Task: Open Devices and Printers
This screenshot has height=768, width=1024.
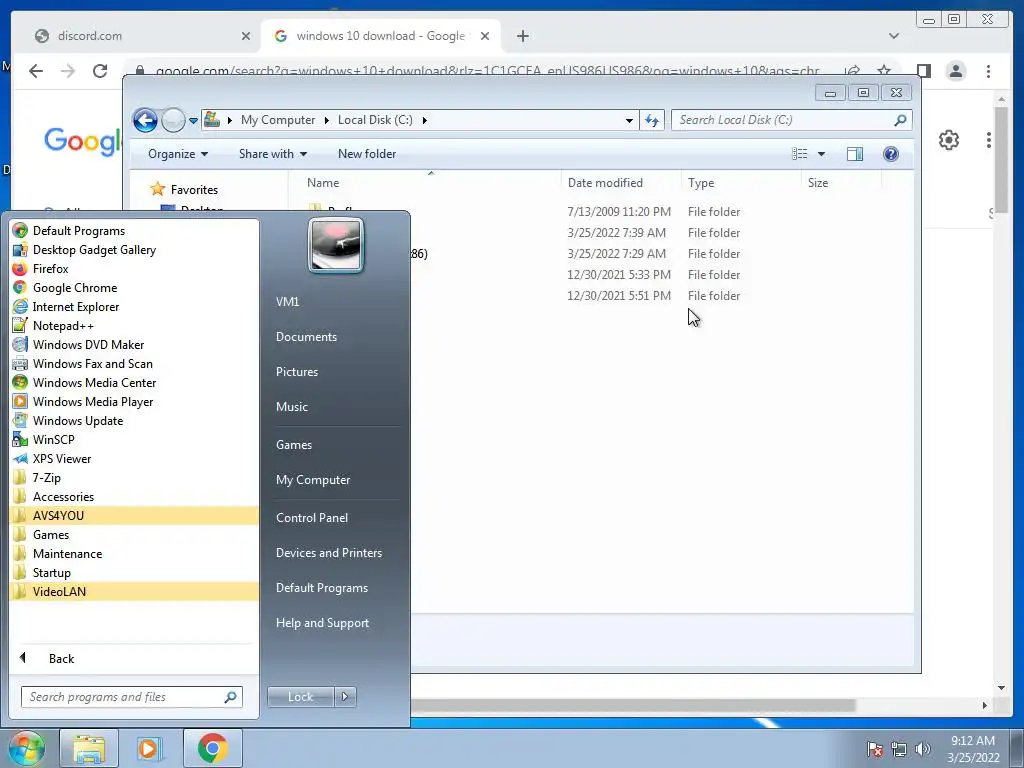Action: 328,552
